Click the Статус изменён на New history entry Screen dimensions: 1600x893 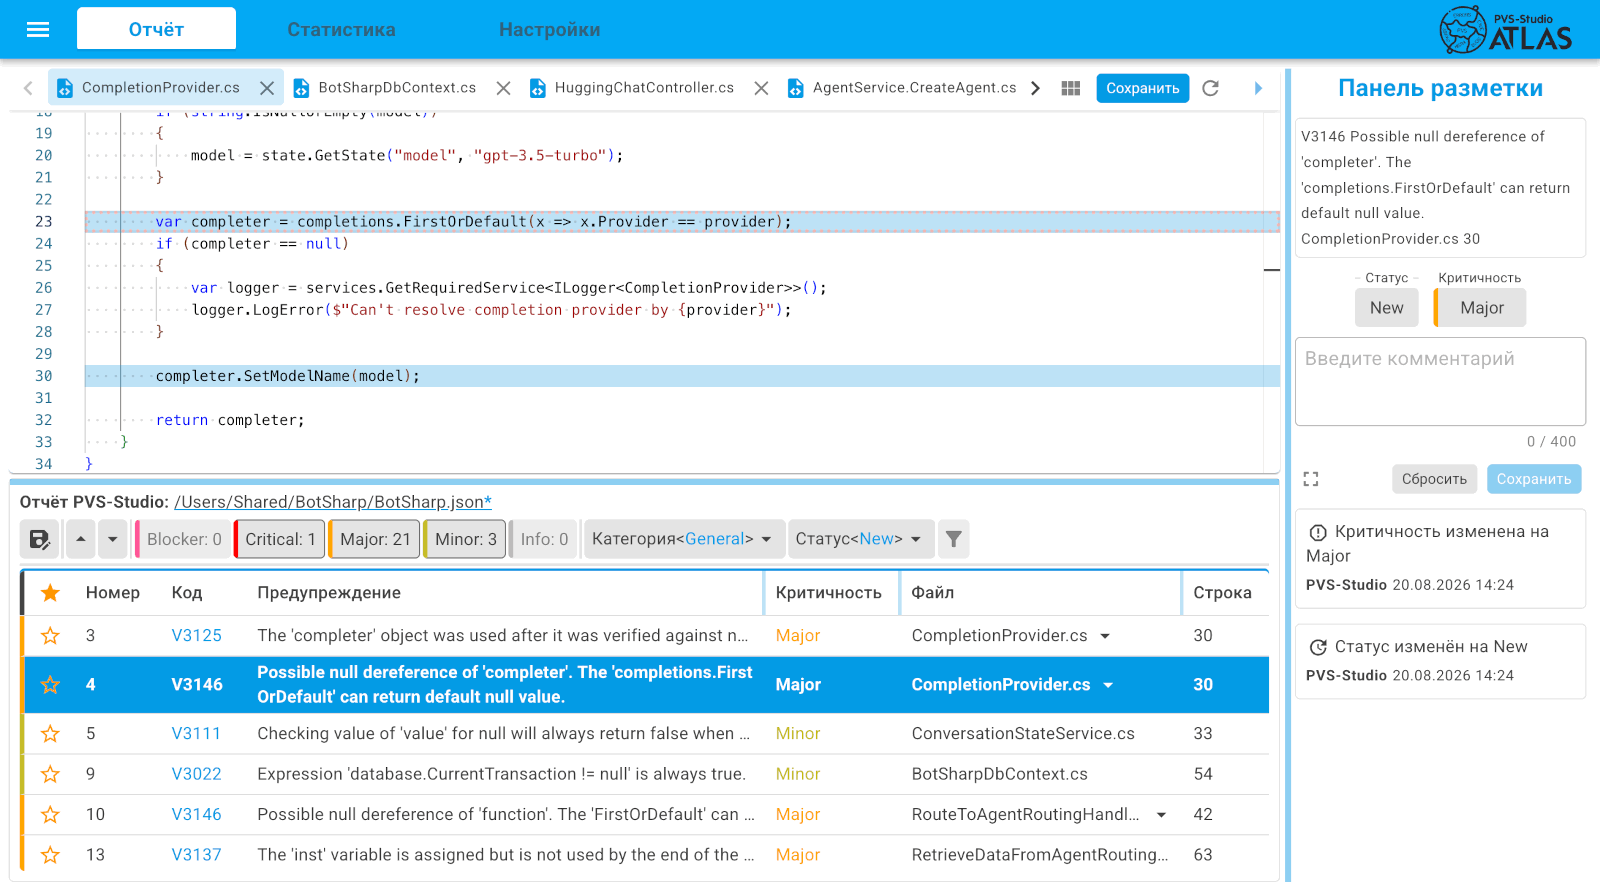(1440, 661)
